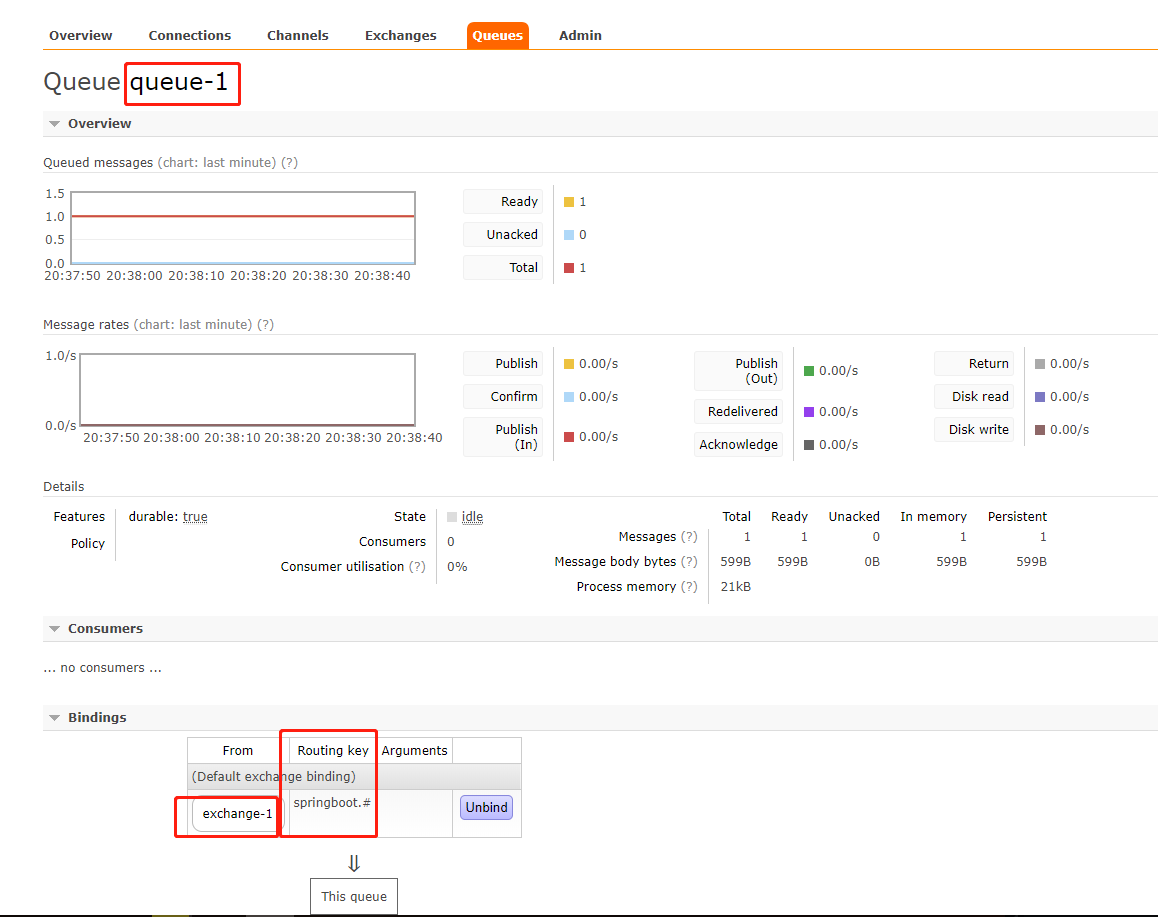Click the yellow Publish rate swatch
Screen dimensions: 1158x917
pyautogui.click(x=569, y=364)
